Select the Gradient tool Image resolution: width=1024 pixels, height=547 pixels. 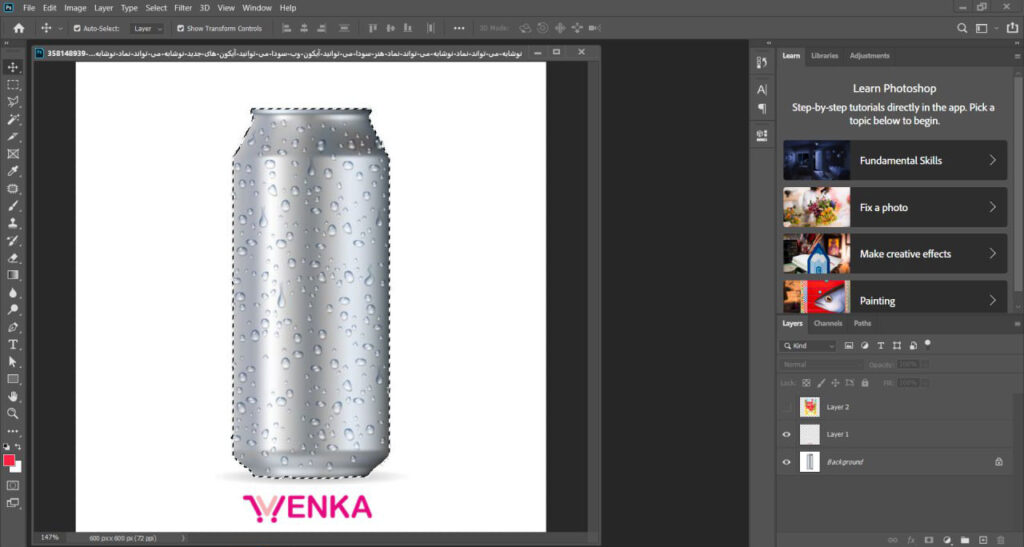pyautogui.click(x=12, y=275)
